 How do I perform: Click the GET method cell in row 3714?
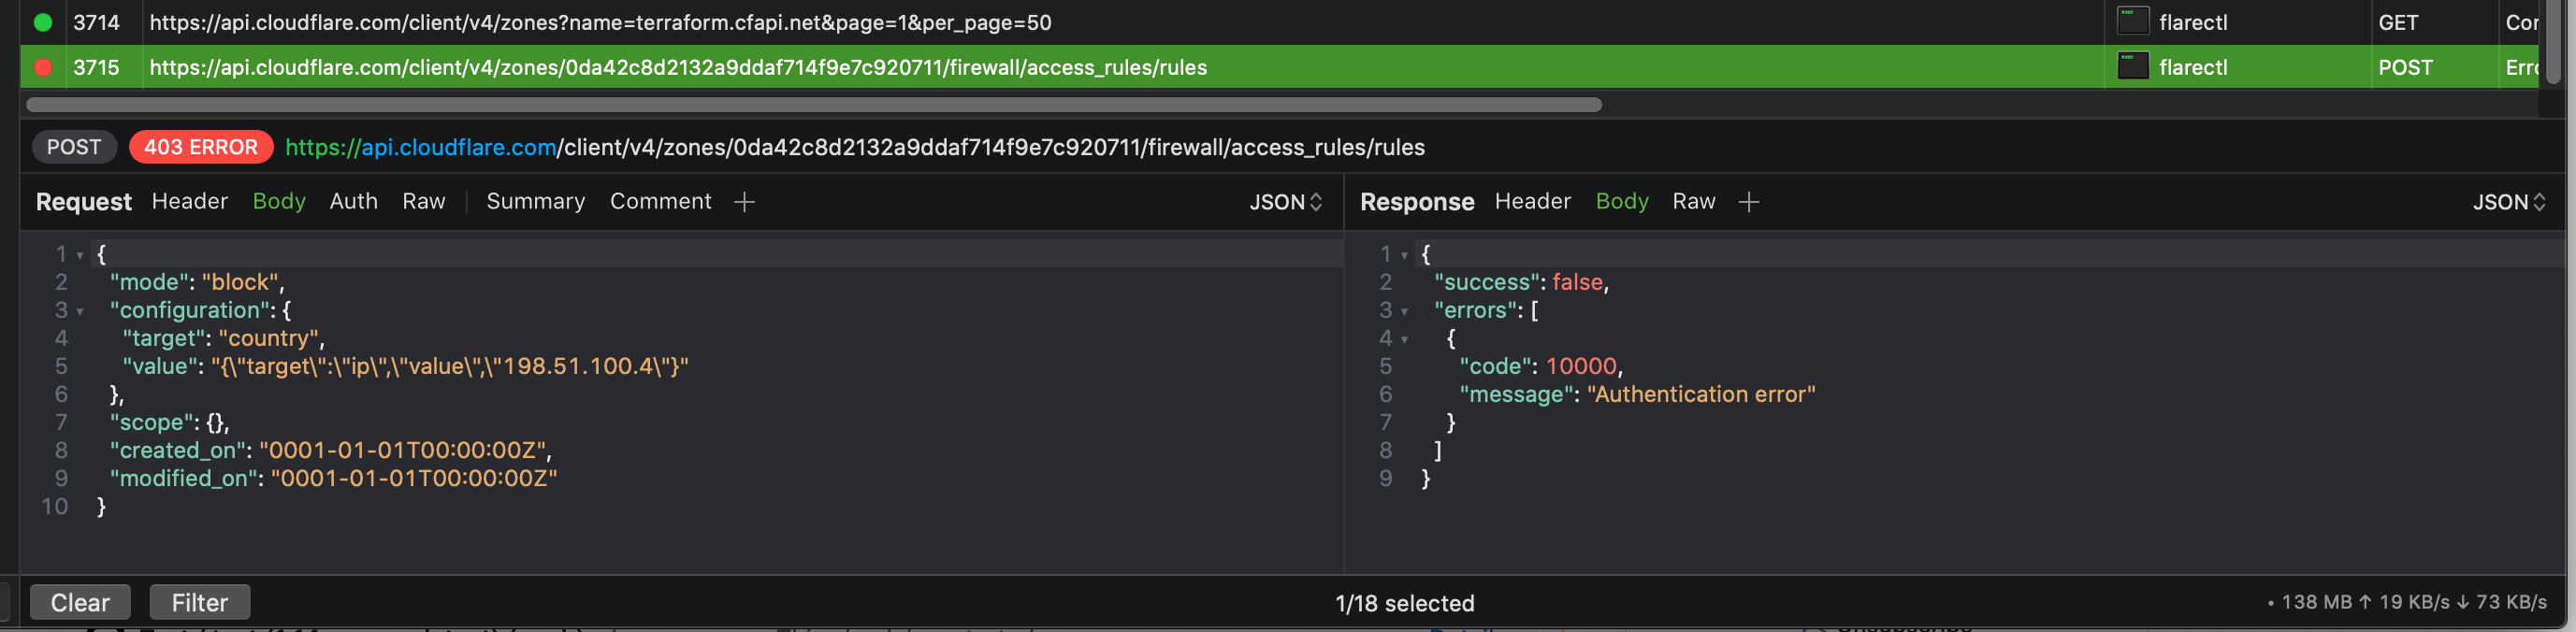2398,22
